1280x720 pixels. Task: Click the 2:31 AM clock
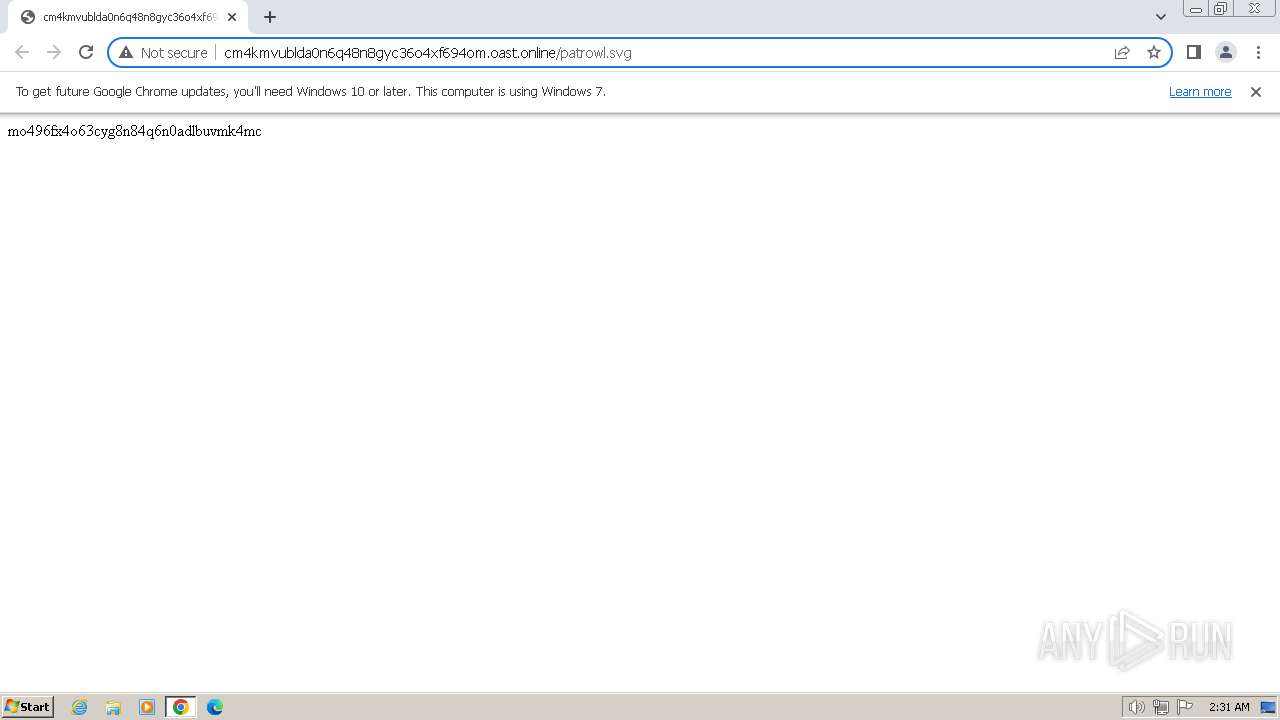(x=1229, y=707)
